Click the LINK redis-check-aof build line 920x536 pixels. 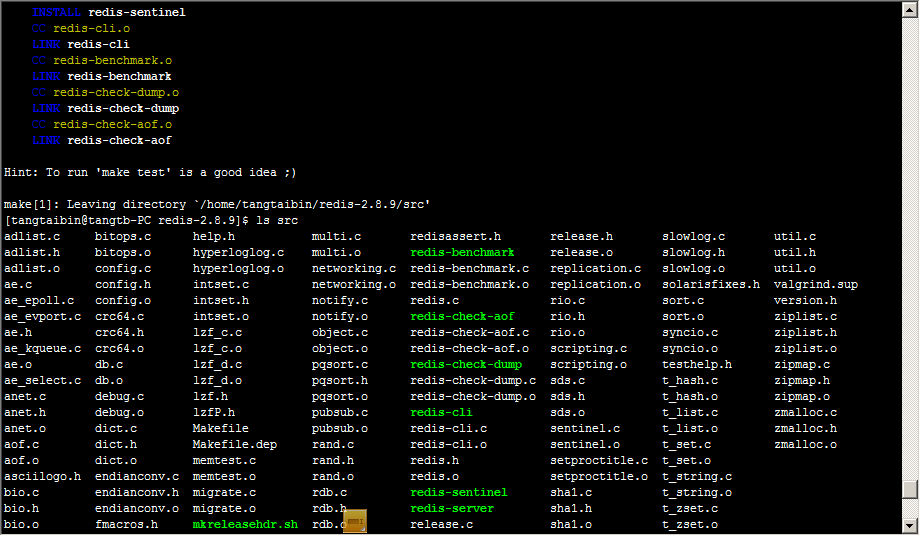102,140
